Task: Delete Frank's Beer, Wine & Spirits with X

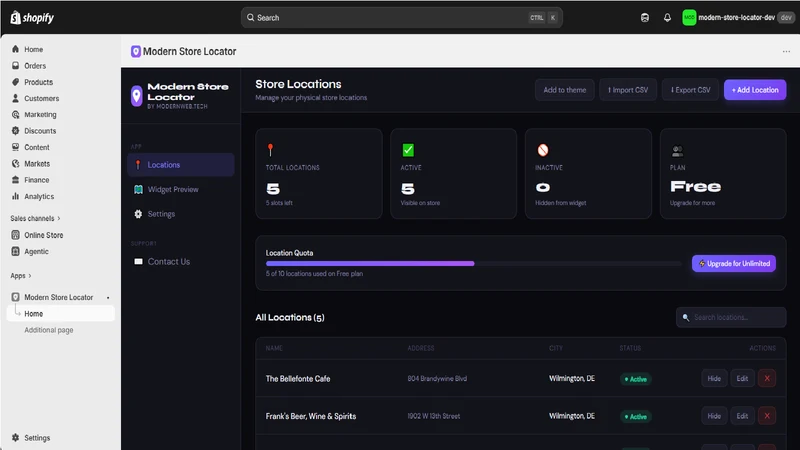Action: (x=767, y=416)
